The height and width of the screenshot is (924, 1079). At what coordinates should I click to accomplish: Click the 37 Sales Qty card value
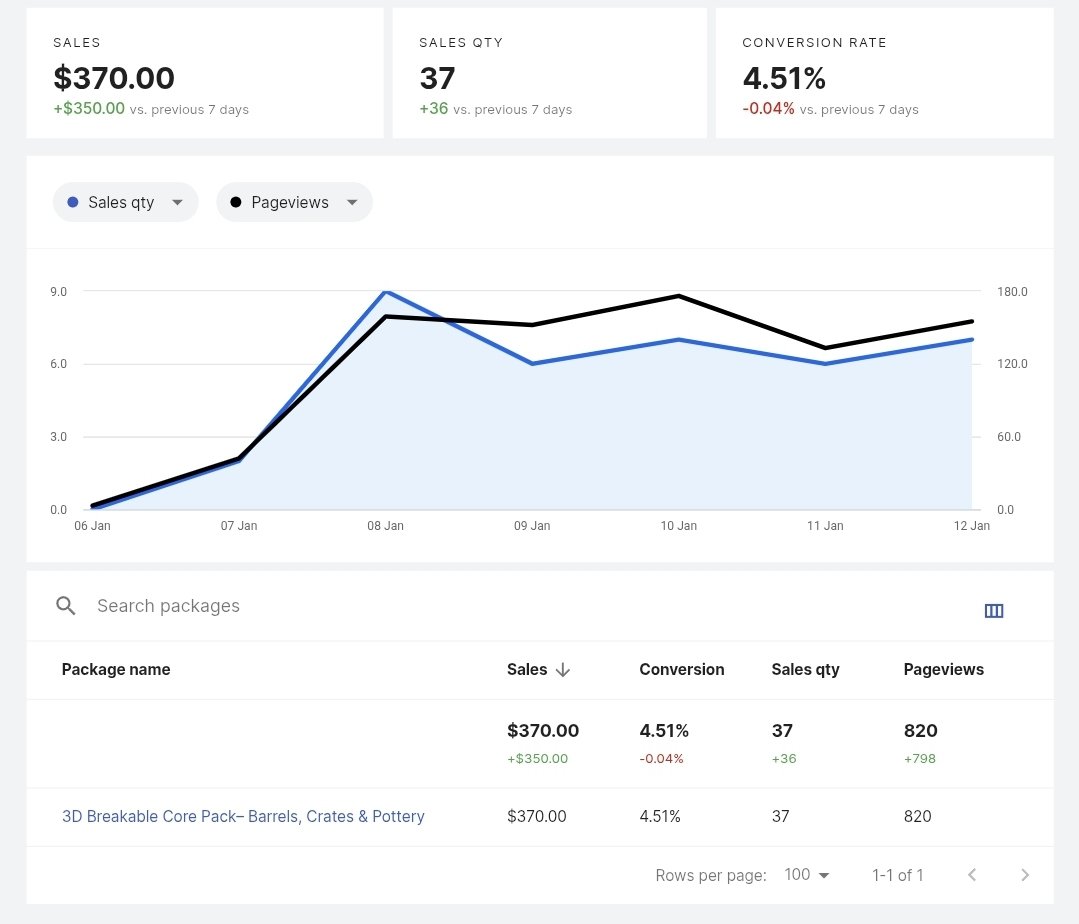438,78
